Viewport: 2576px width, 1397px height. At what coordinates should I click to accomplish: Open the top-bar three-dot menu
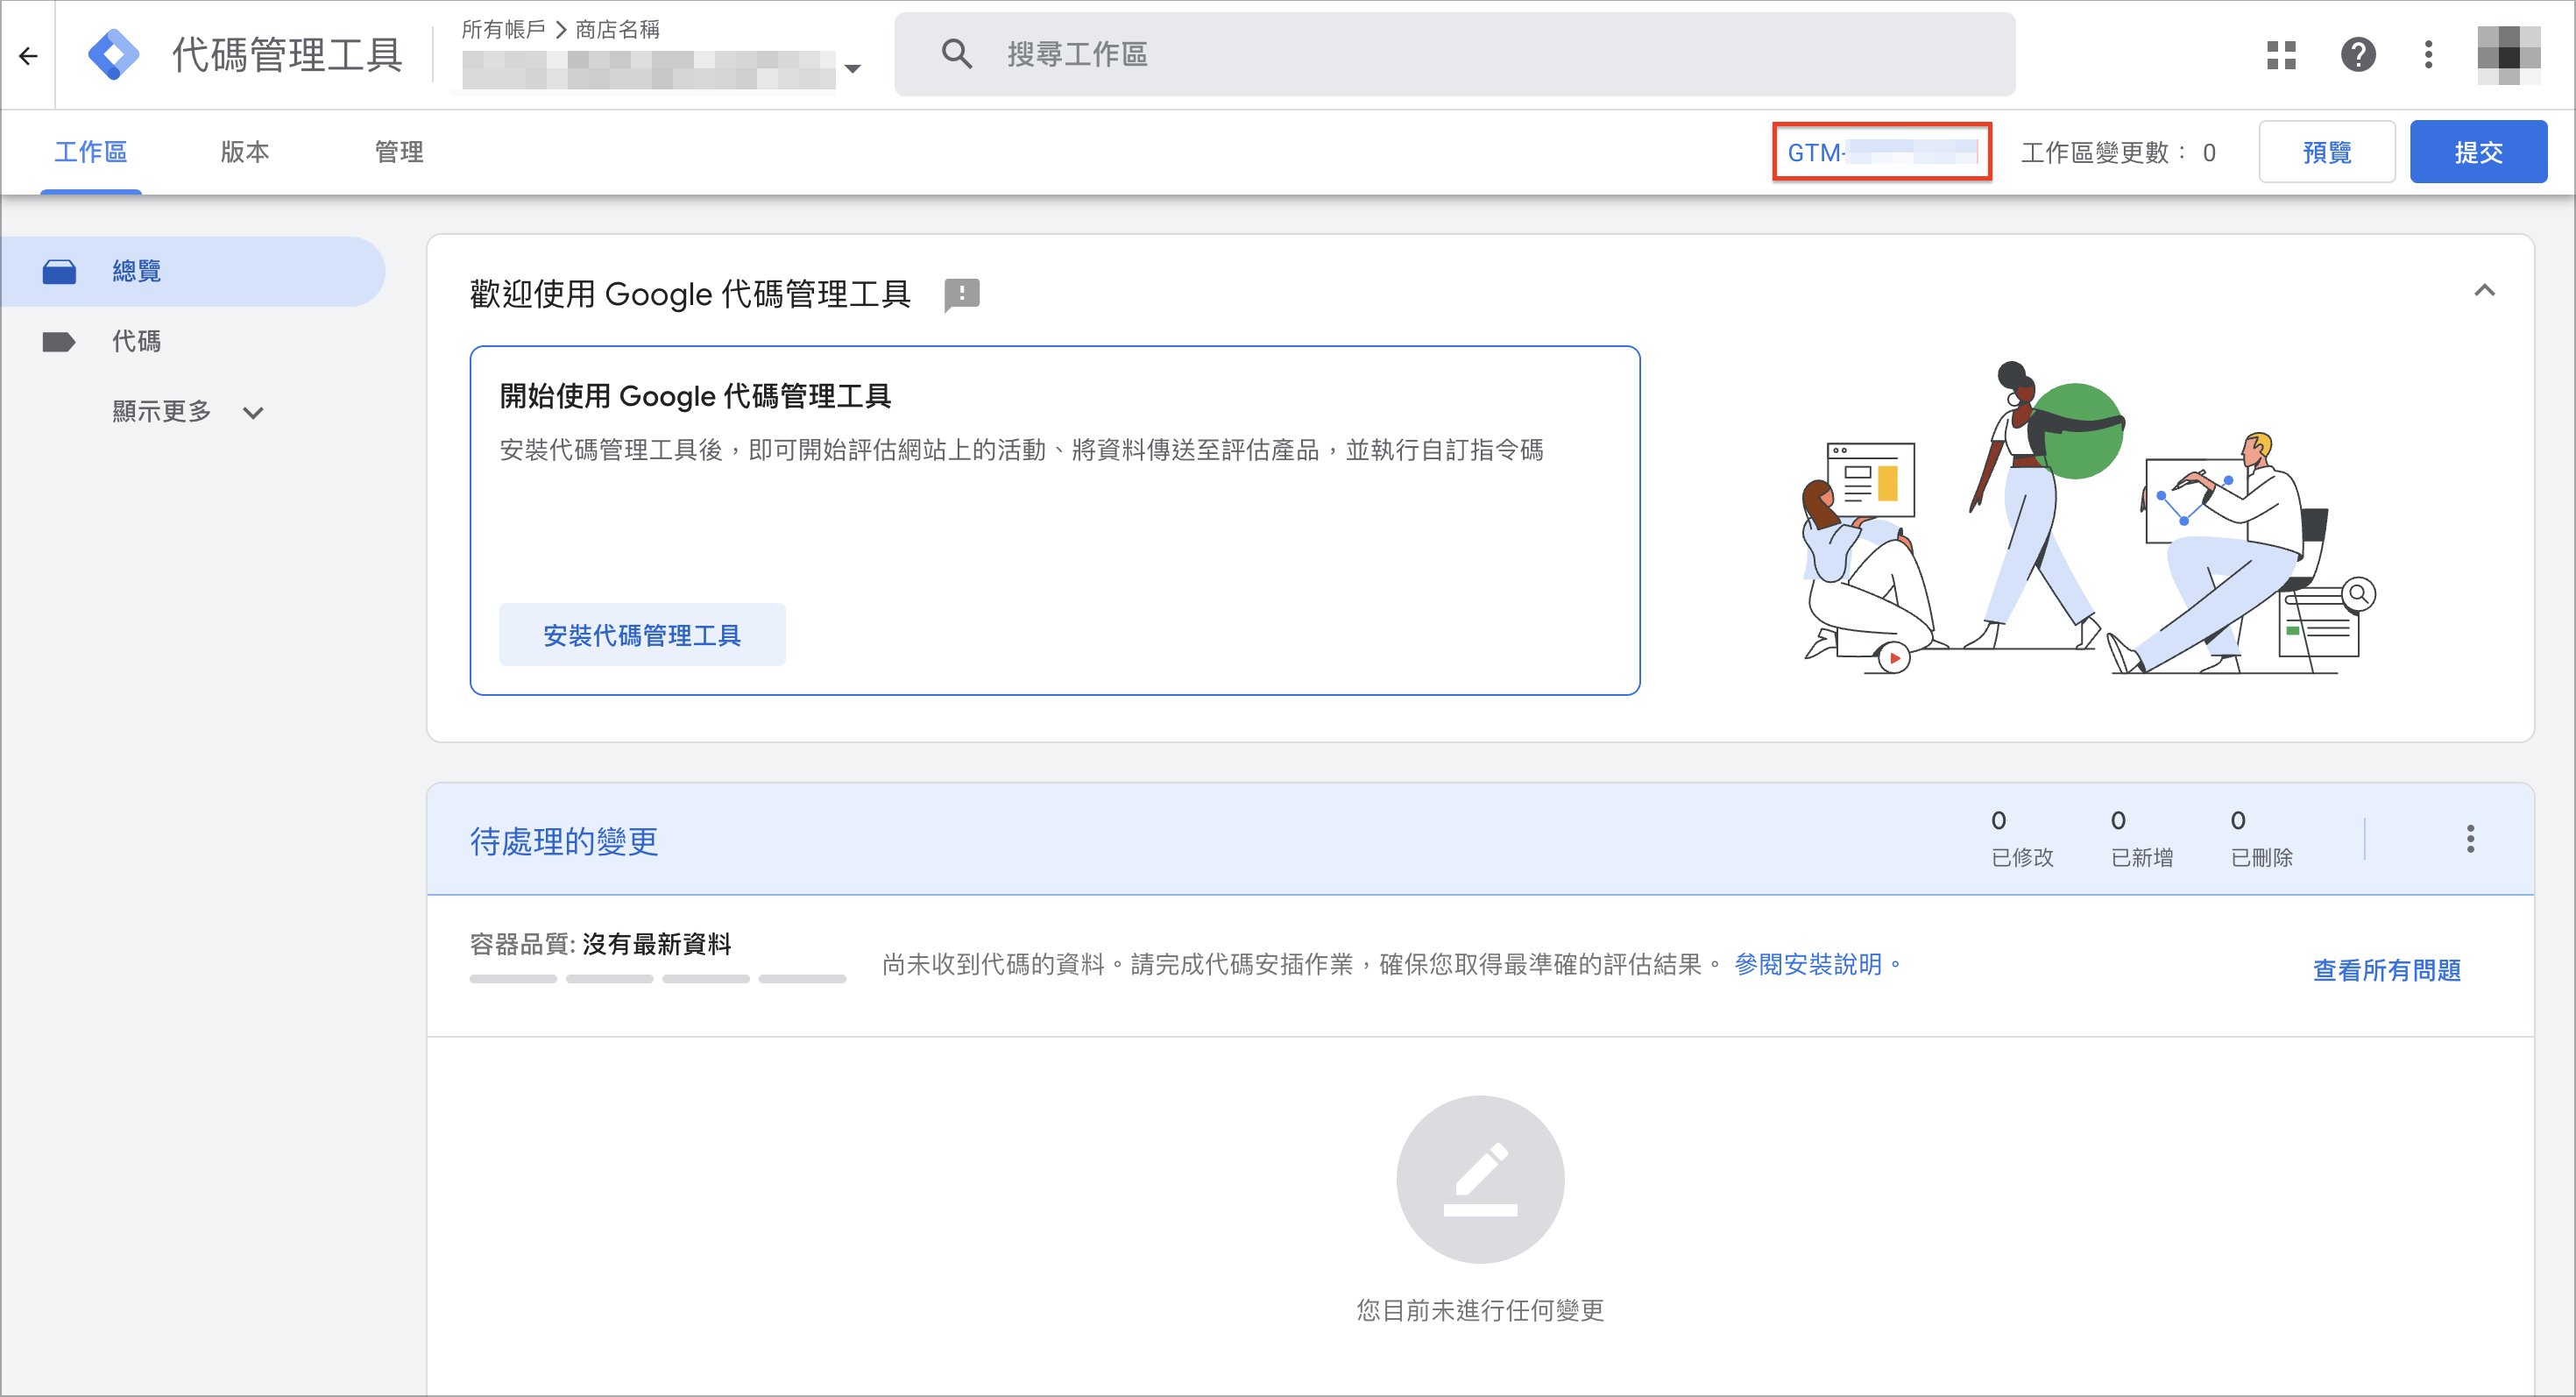pyautogui.click(x=2428, y=54)
